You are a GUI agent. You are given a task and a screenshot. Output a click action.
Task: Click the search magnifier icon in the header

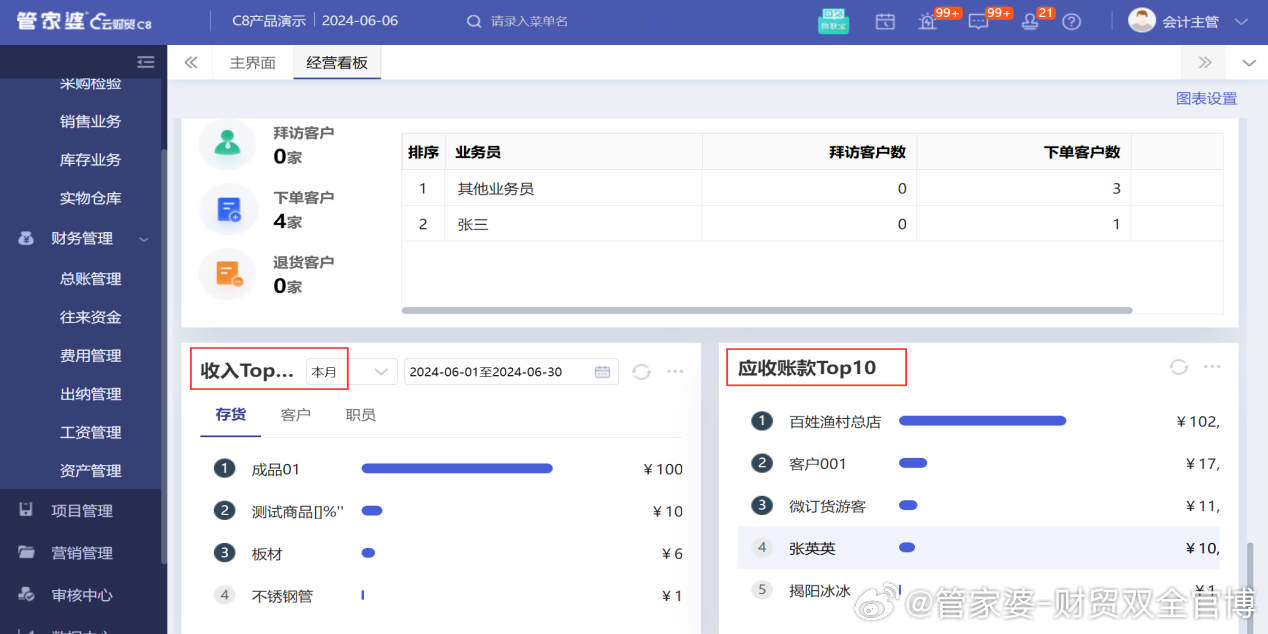tap(473, 19)
